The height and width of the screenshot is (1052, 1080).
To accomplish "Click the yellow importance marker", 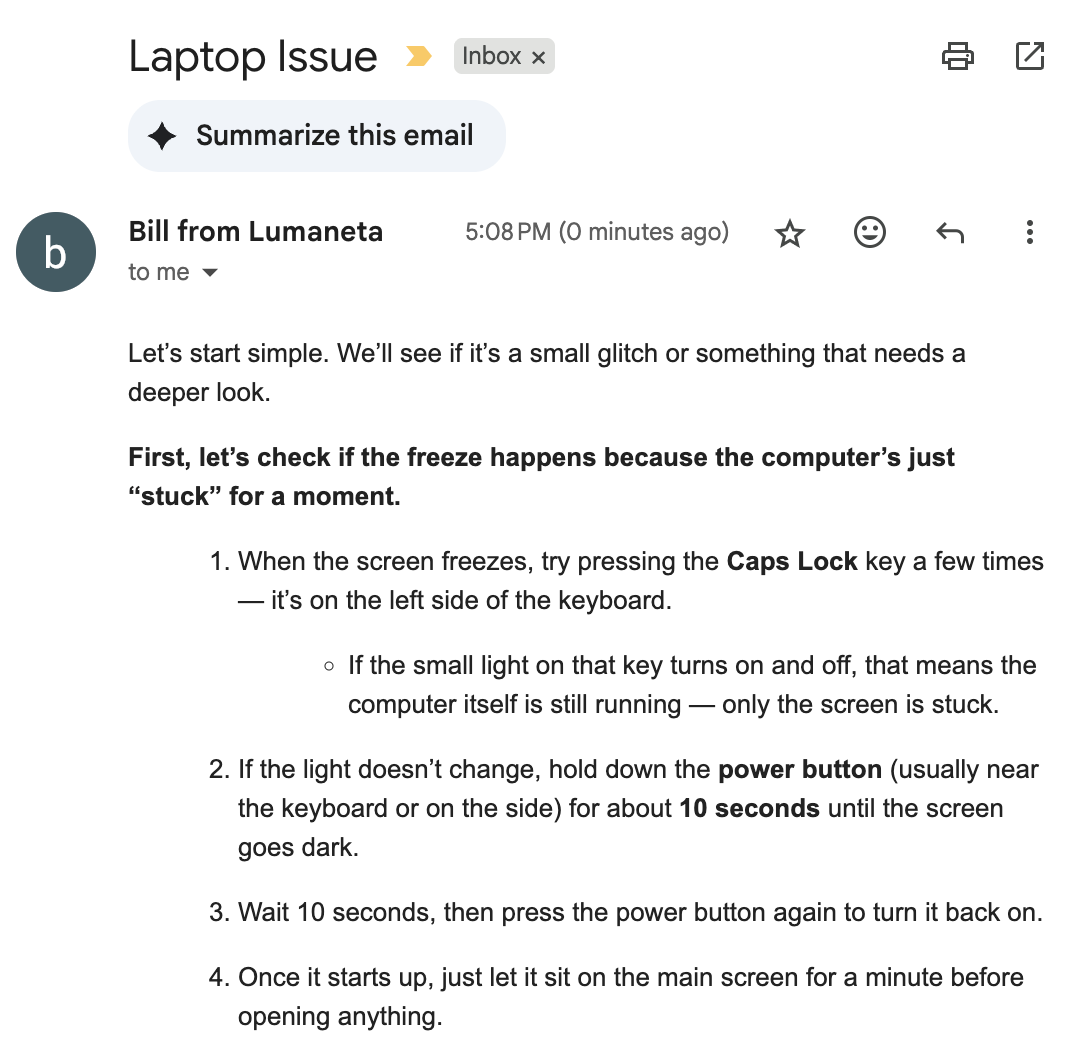I will click(418, 57).
